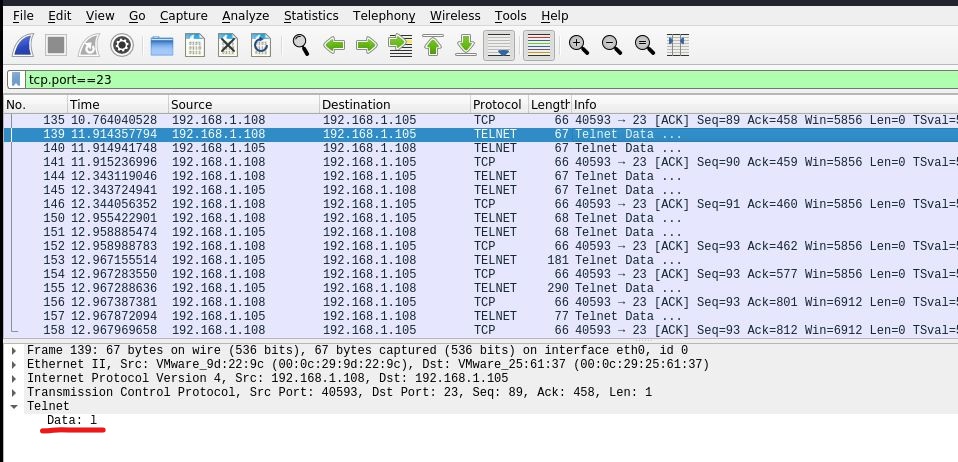958x462 pixels.
Task: Click the display filter bookmark icon
Action: 16,79
